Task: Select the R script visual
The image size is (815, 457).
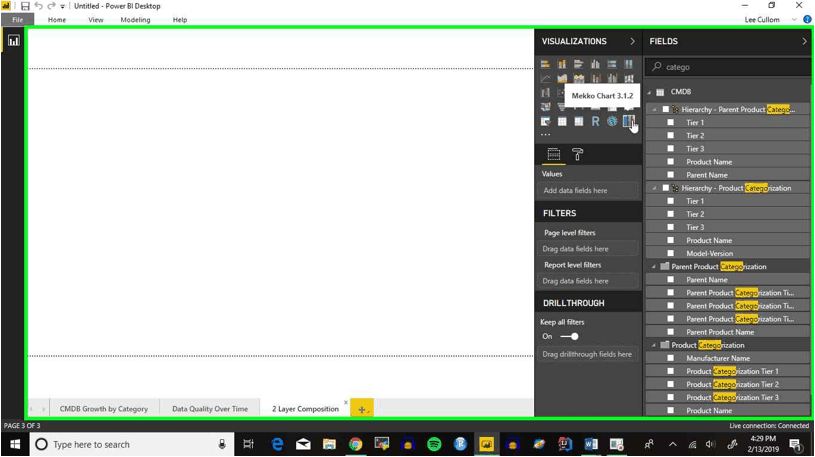Action: click(595, 122)
